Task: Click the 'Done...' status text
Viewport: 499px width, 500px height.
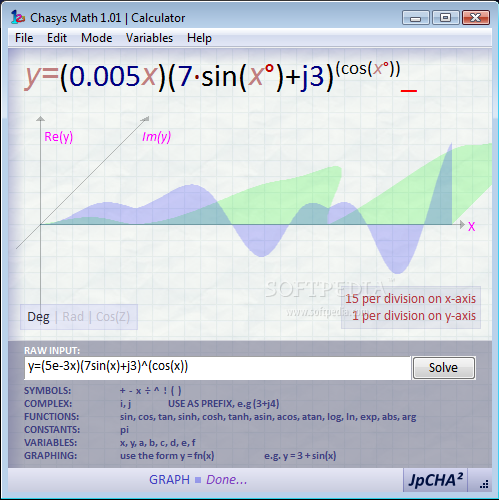Action: (x=227, y=480)
